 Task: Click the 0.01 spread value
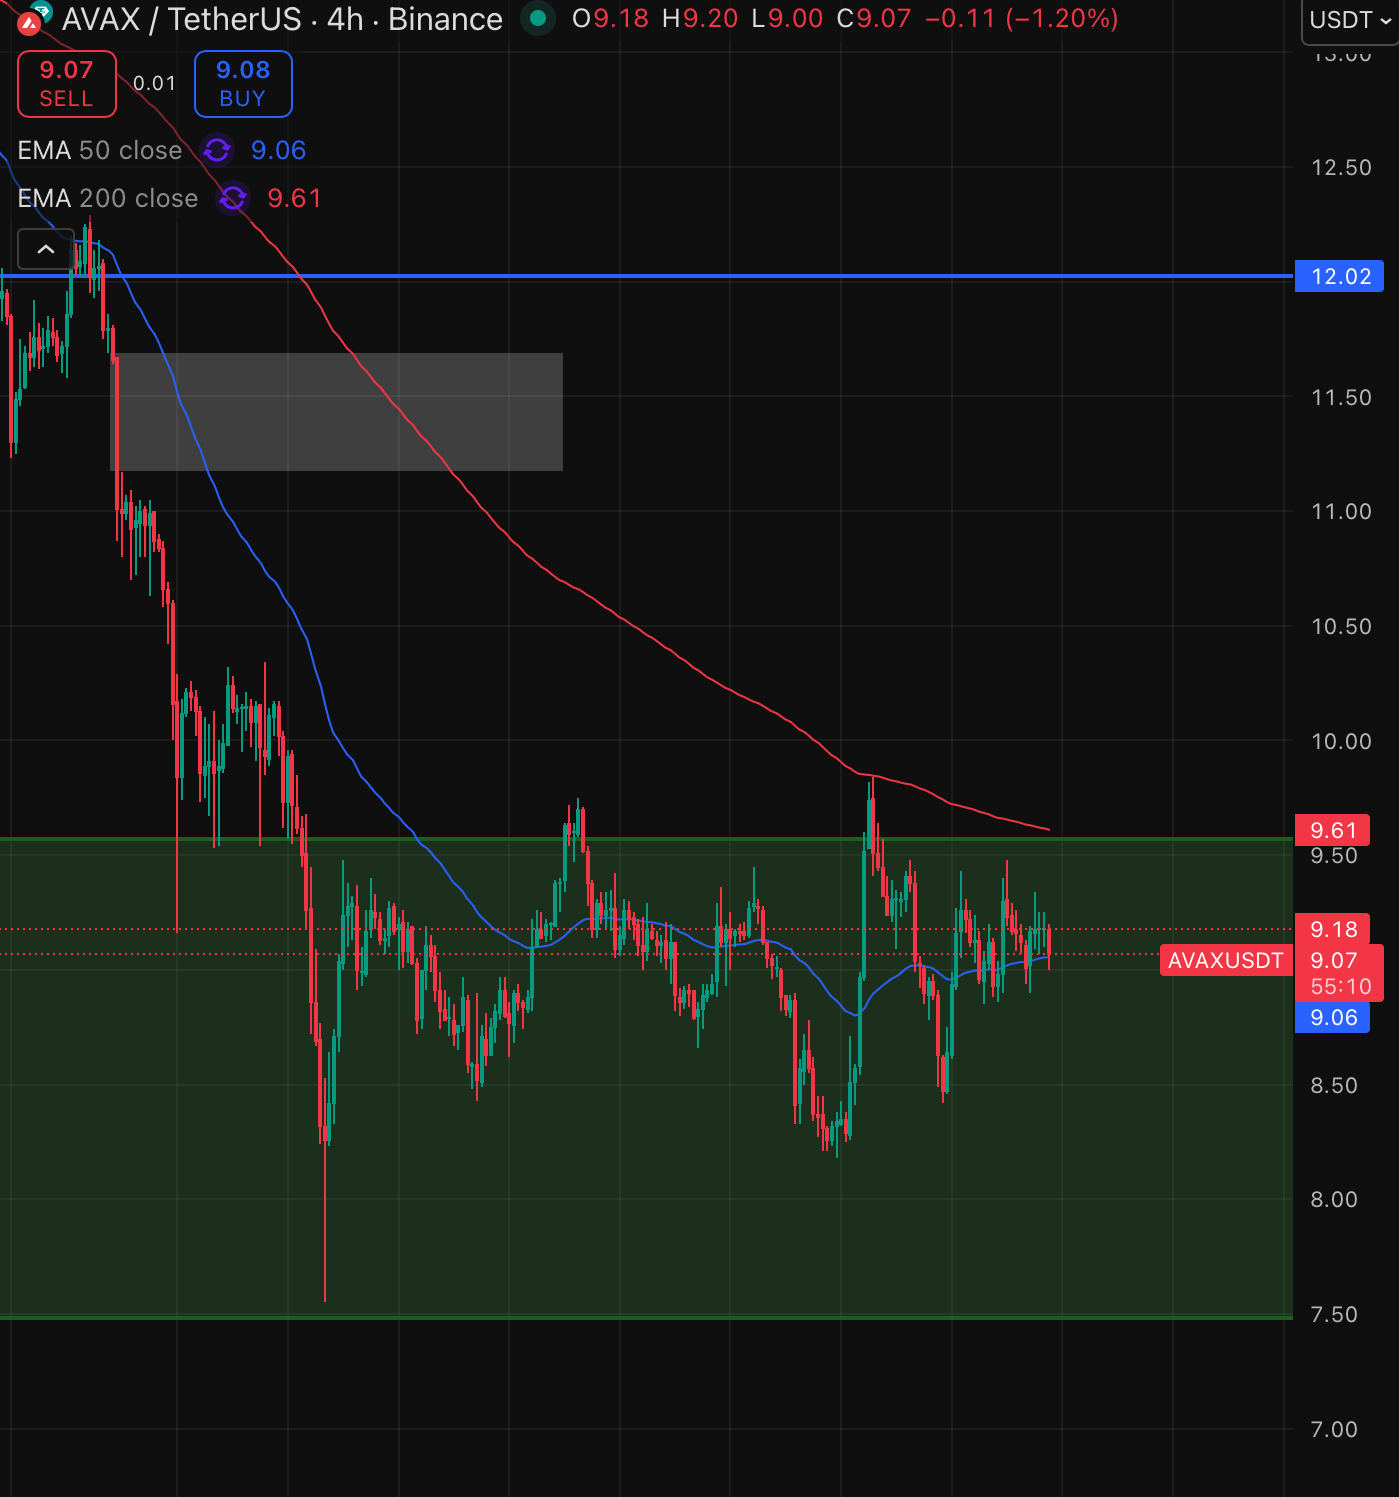click(x=155, y=84)
